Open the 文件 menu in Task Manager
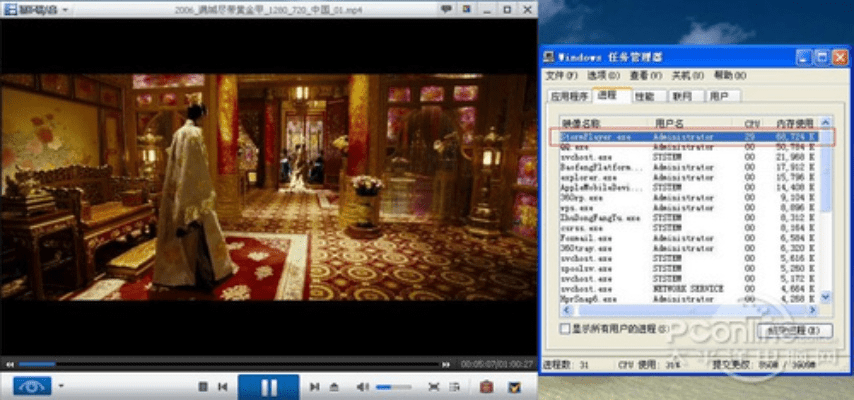Viewport: 854px width, 400px height. [561, 75]
